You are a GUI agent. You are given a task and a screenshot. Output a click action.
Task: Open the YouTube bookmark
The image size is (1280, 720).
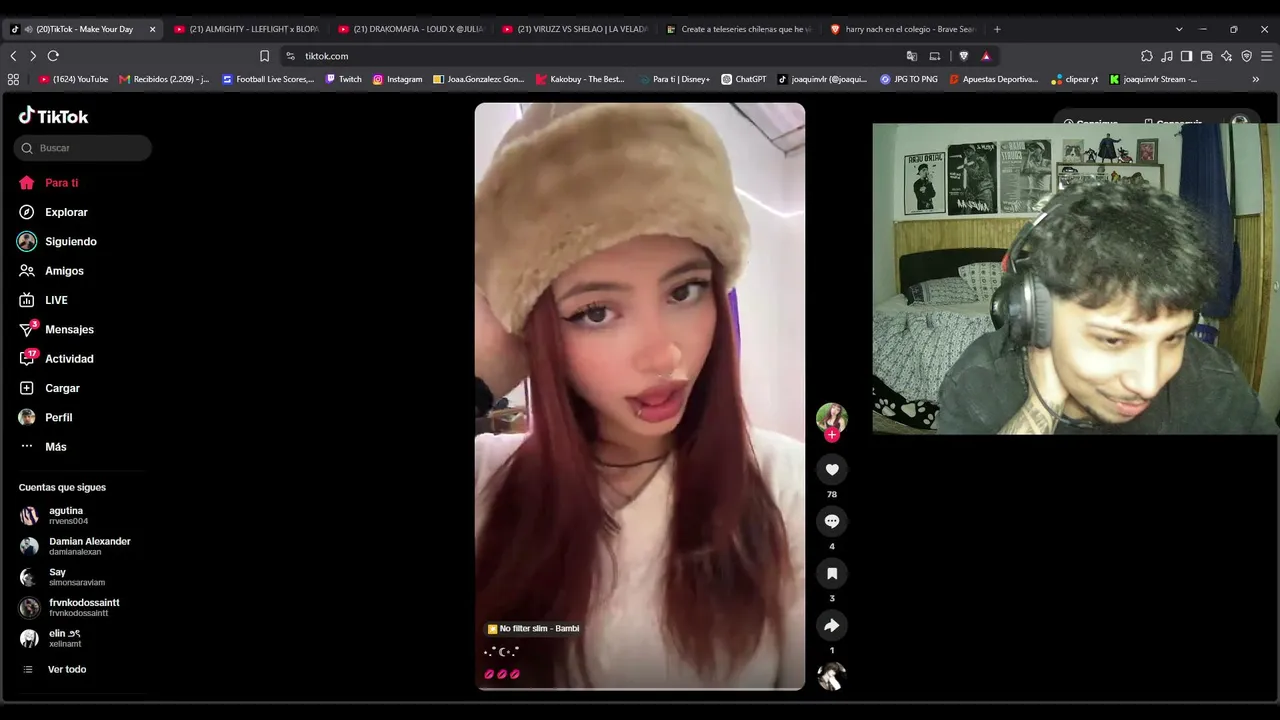pos(73,79)
